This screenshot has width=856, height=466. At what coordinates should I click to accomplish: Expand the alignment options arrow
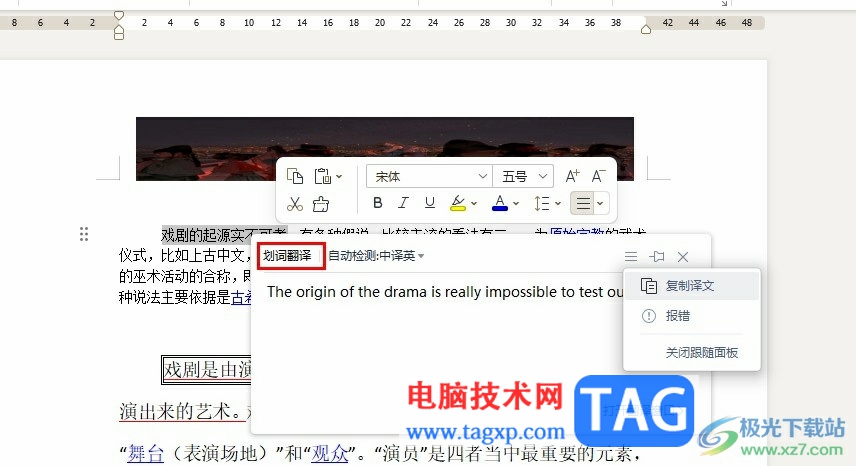pyautogui.click(x=600, y=204)
